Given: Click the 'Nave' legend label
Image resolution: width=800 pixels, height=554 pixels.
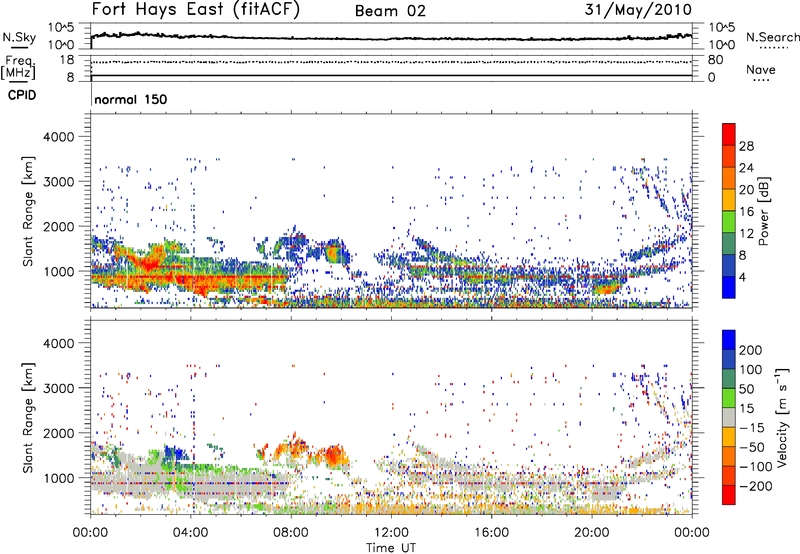Looking at the screenshot, I should (x=761, y=70).
